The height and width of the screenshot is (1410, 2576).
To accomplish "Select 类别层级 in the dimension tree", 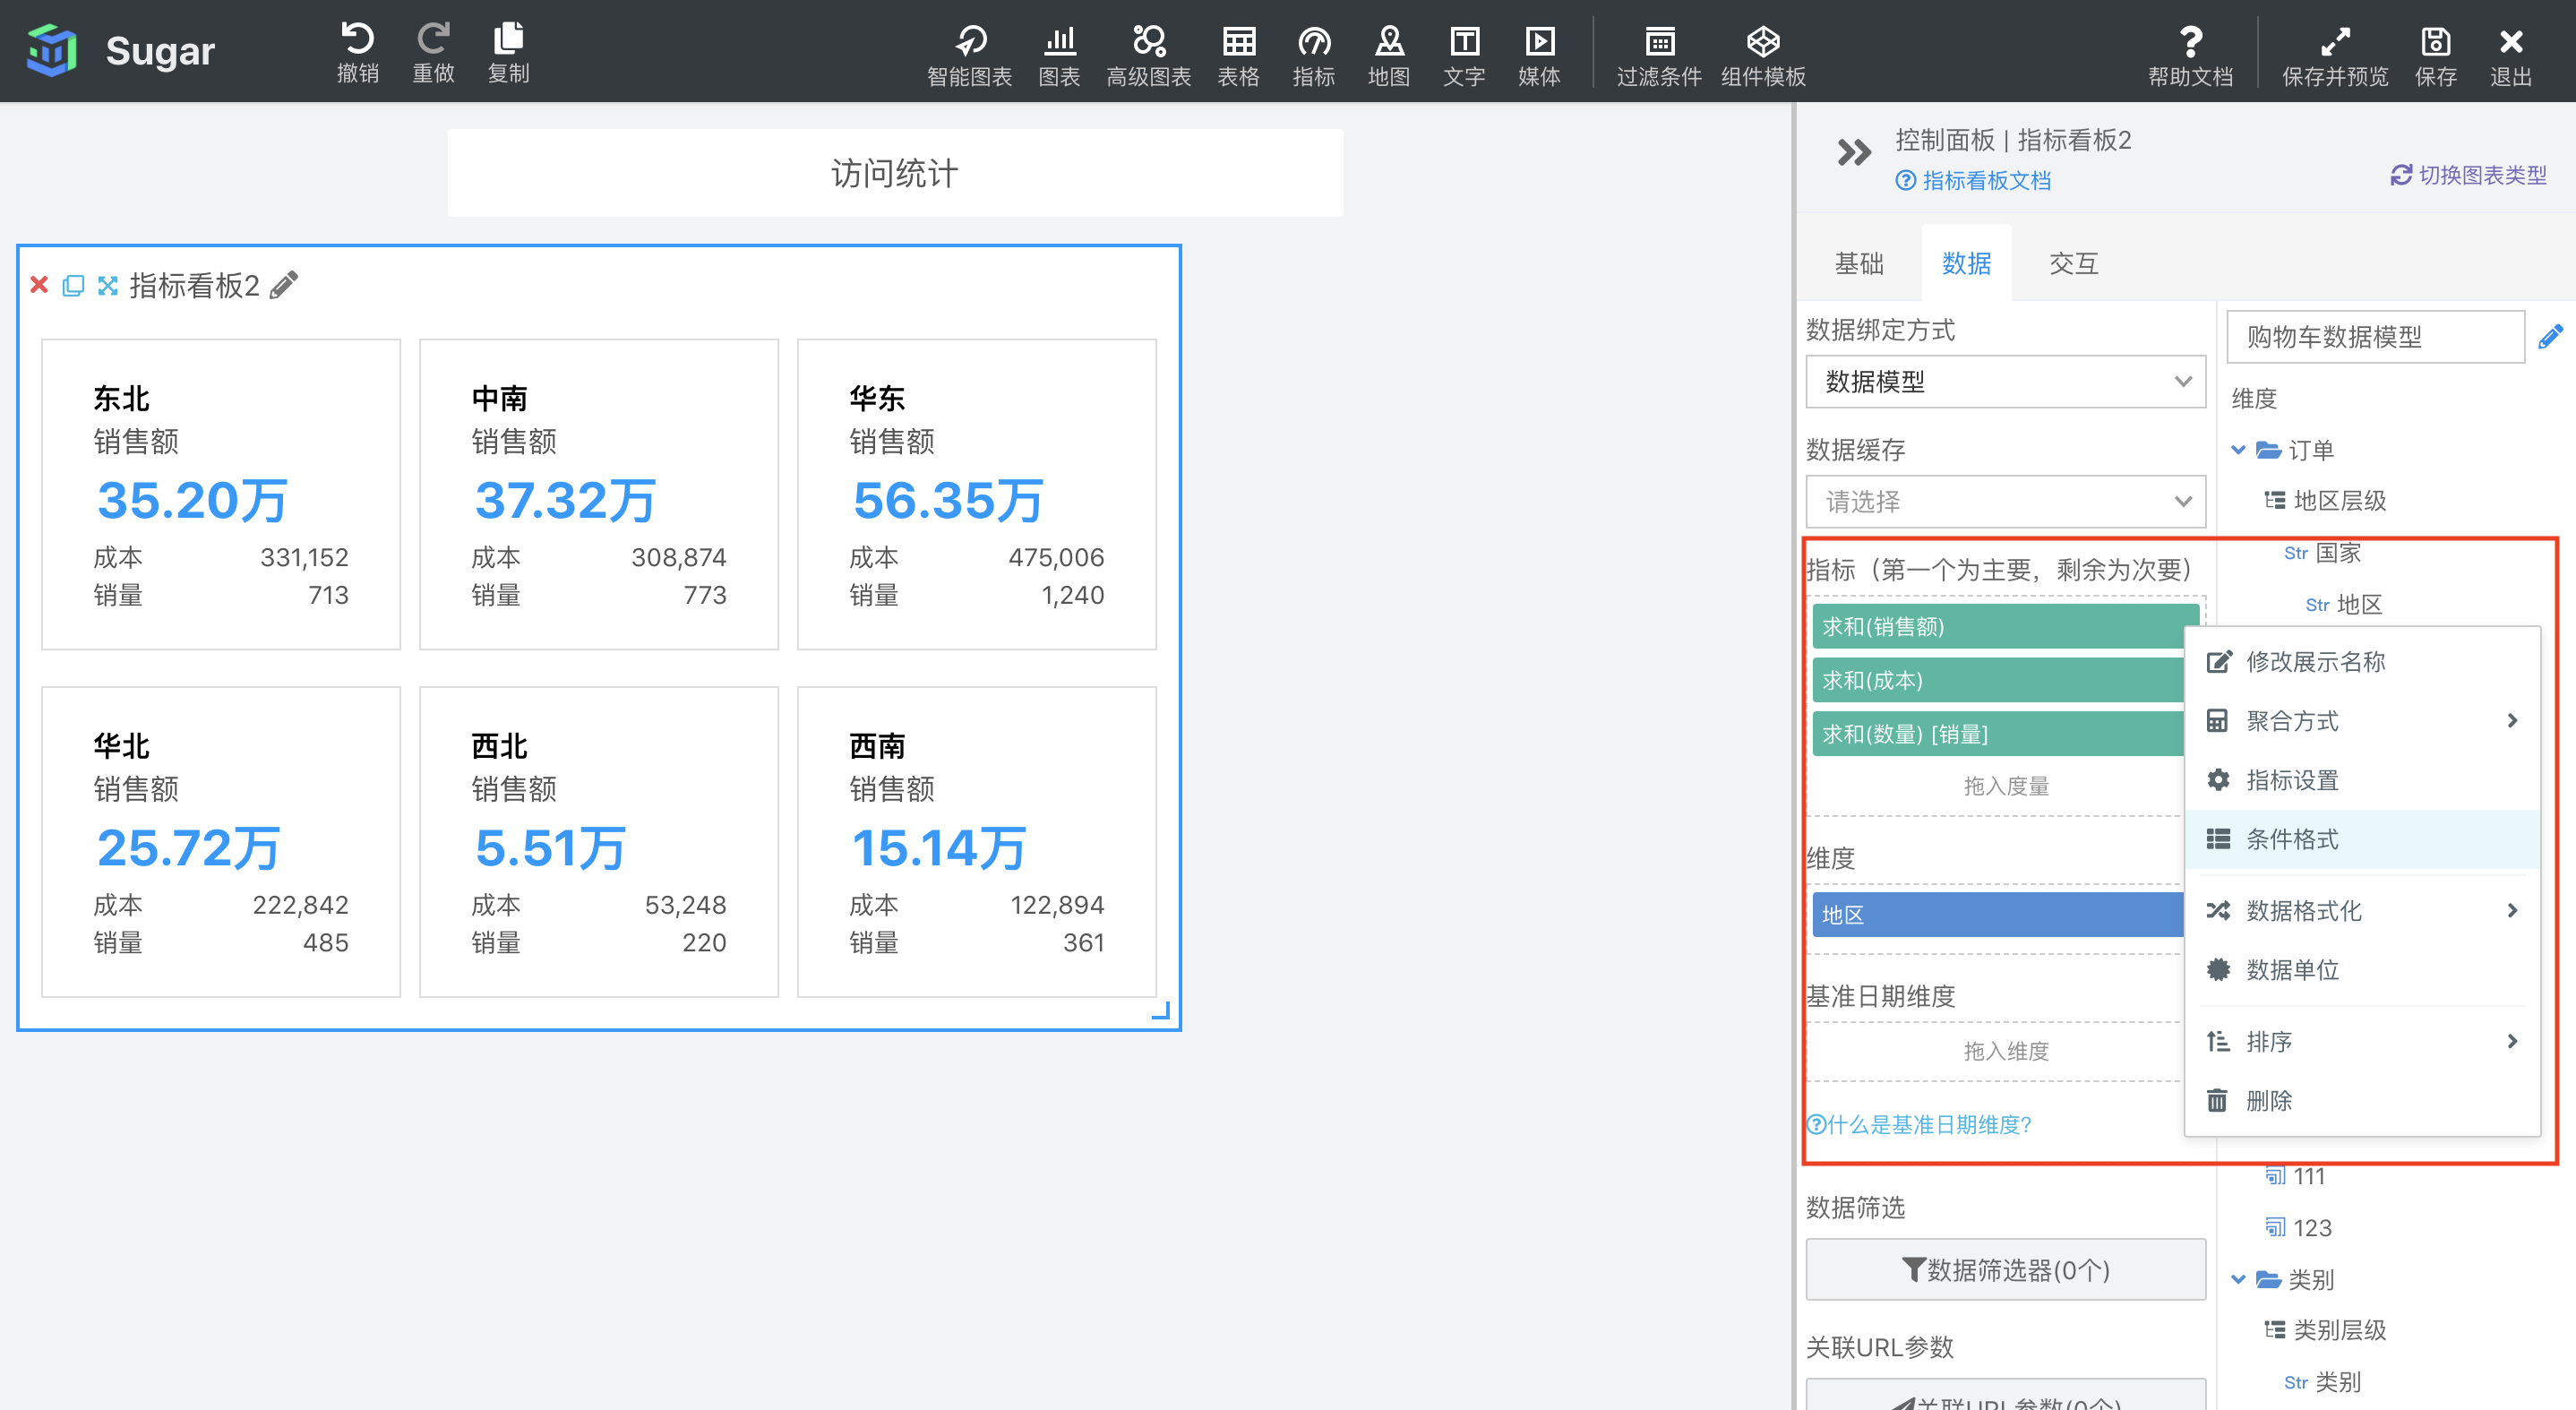I will [x=2325, y=1330].
